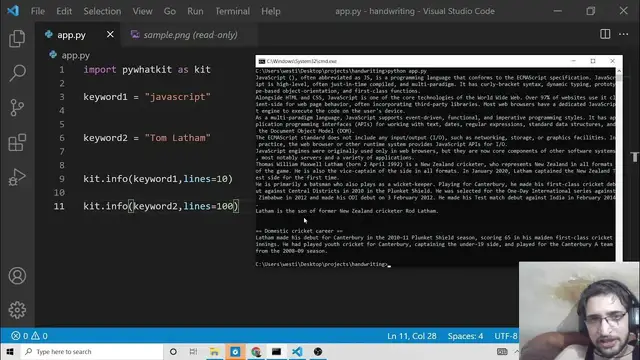Screen dimensions: 640x360
Task: Click the "Tom Latham" string in code
Action: click(178, 138)
